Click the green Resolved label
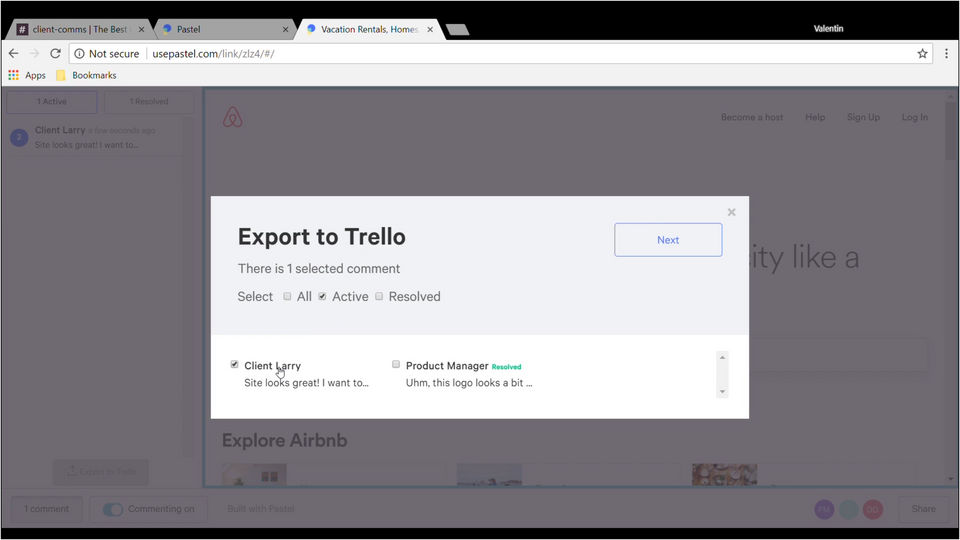This screenshot has width=960, height=540. click(x=506, y=367)
